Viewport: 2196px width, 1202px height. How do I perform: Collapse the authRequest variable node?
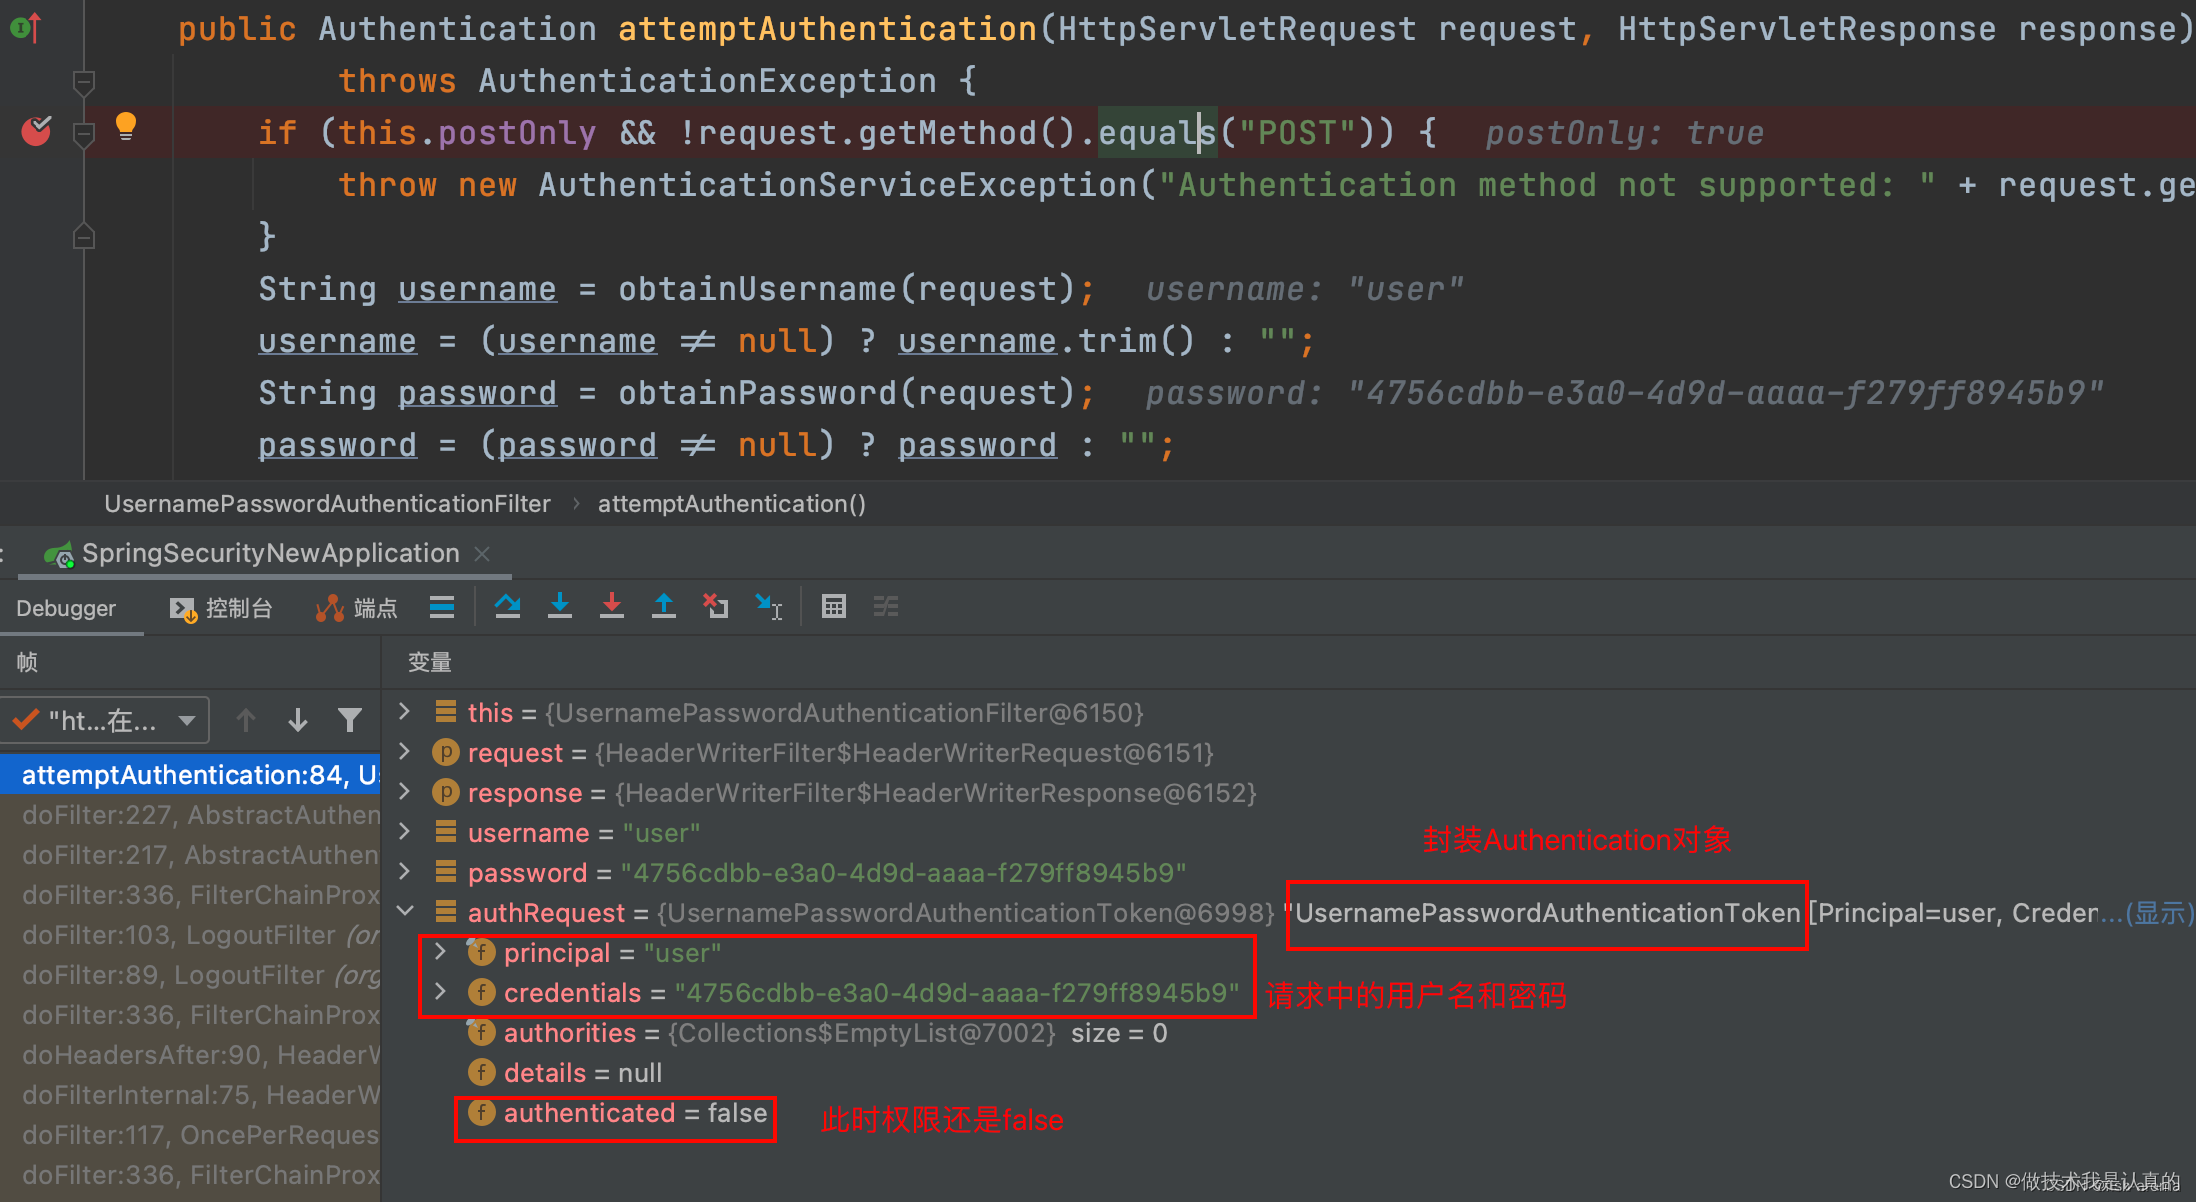tap(405, 911)
